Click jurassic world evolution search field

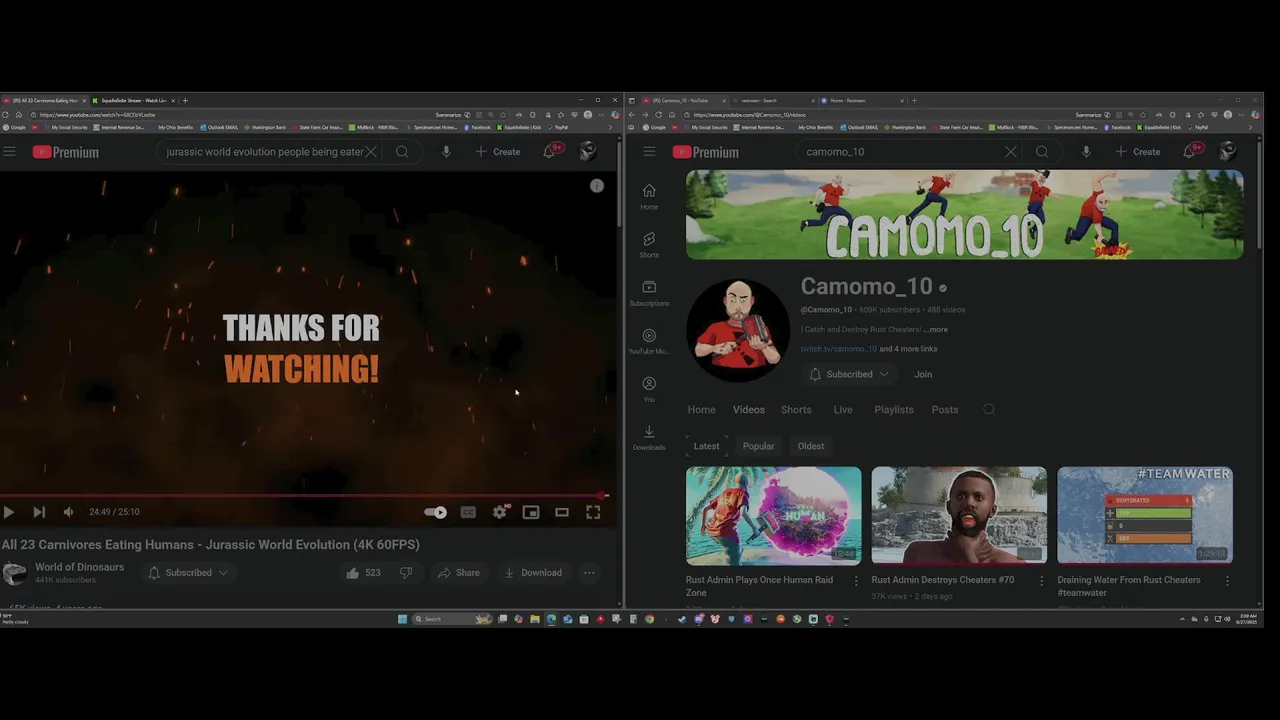click(264, 152)
